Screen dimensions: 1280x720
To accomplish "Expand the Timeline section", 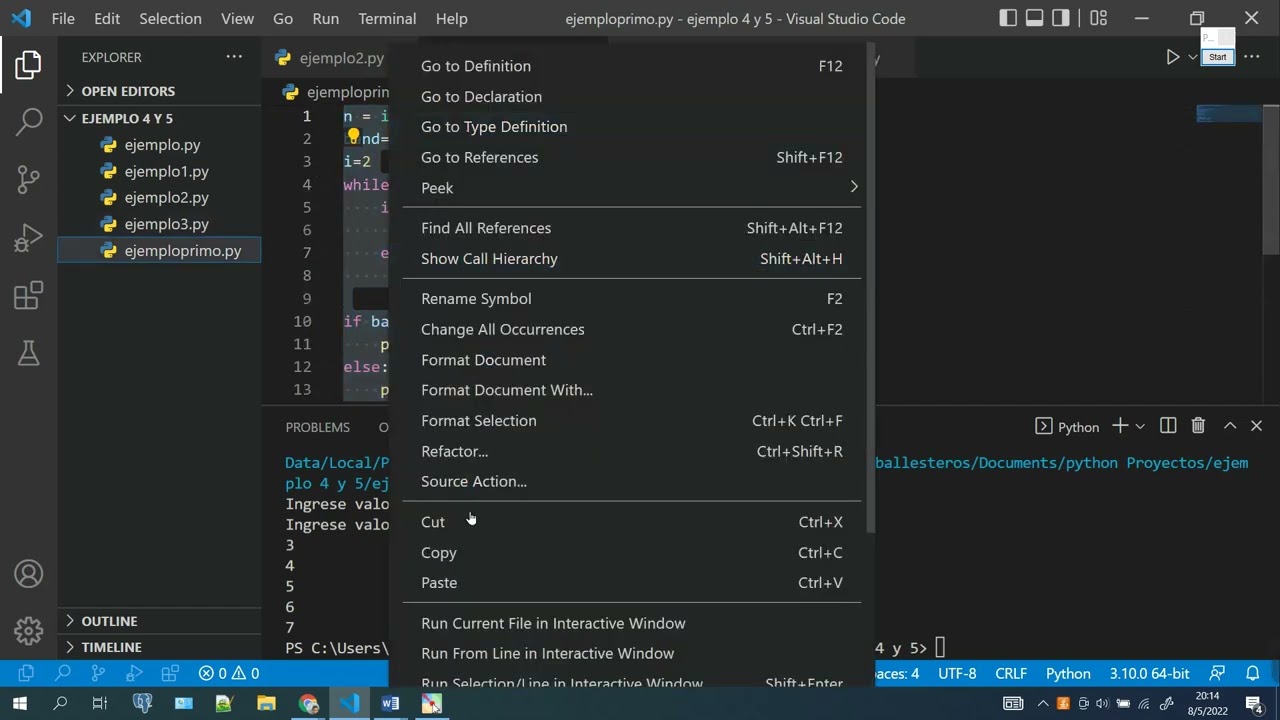I will click(160, 647).
